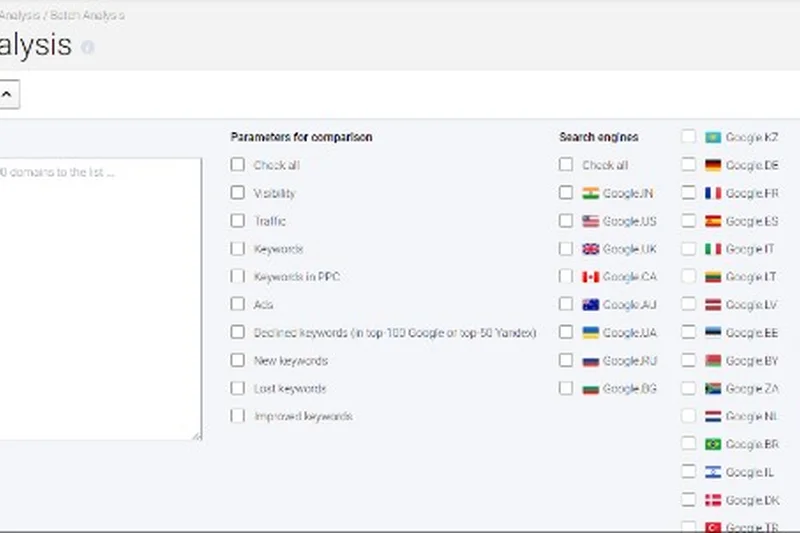Click the German flag icon for Google.DE

[713, 165]
